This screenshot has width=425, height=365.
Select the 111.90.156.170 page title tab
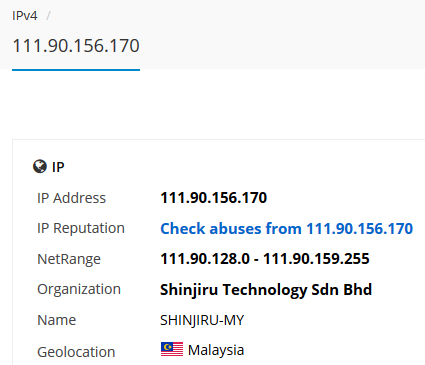76,46
